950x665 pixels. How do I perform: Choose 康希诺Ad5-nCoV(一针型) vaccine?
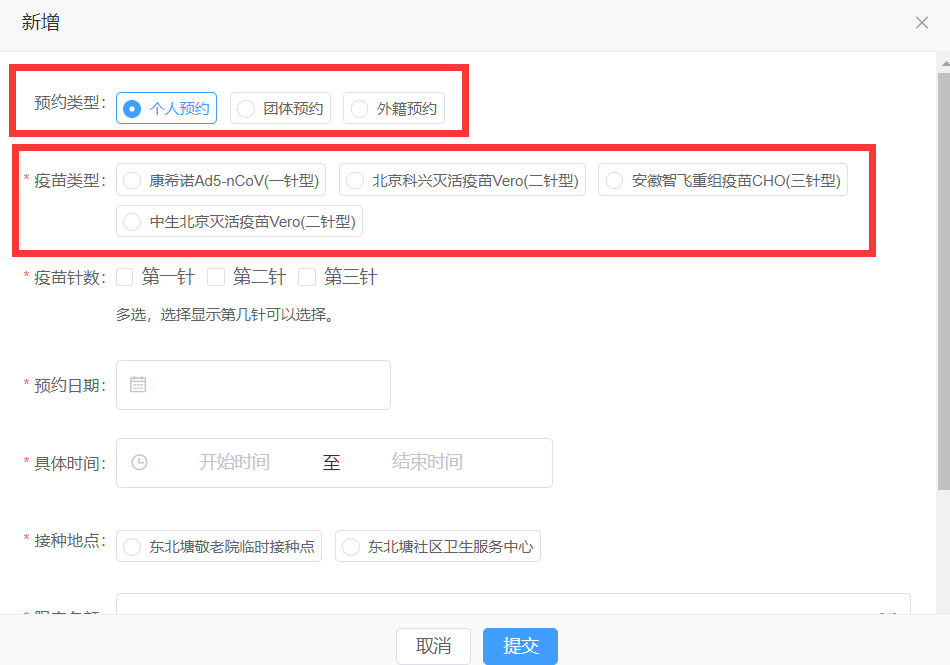(x=221, y=180)
